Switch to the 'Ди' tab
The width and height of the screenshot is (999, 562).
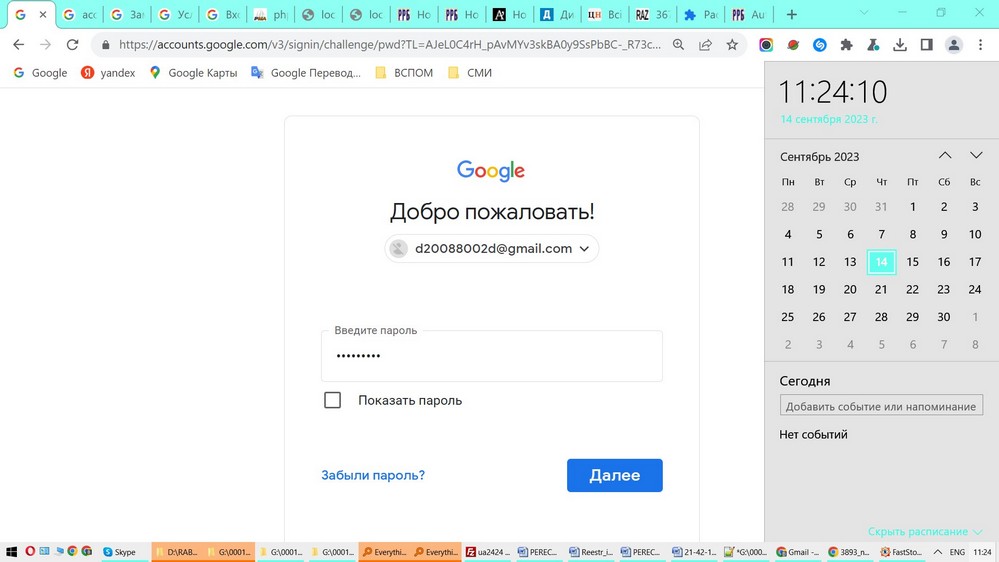(x=557, y=14)
